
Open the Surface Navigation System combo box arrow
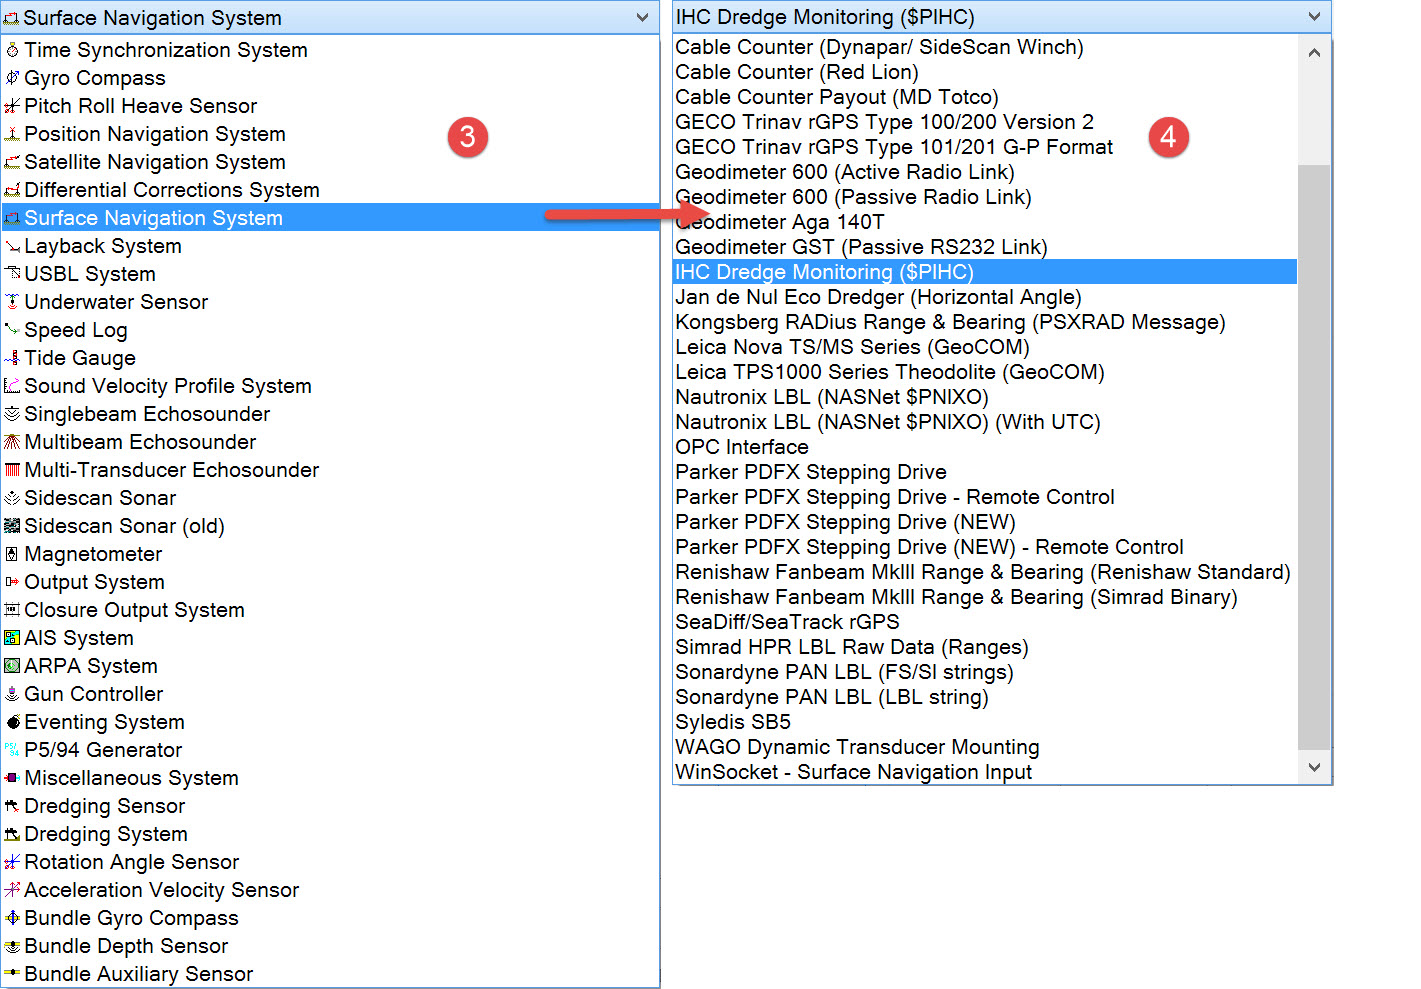tap(642, 17)
